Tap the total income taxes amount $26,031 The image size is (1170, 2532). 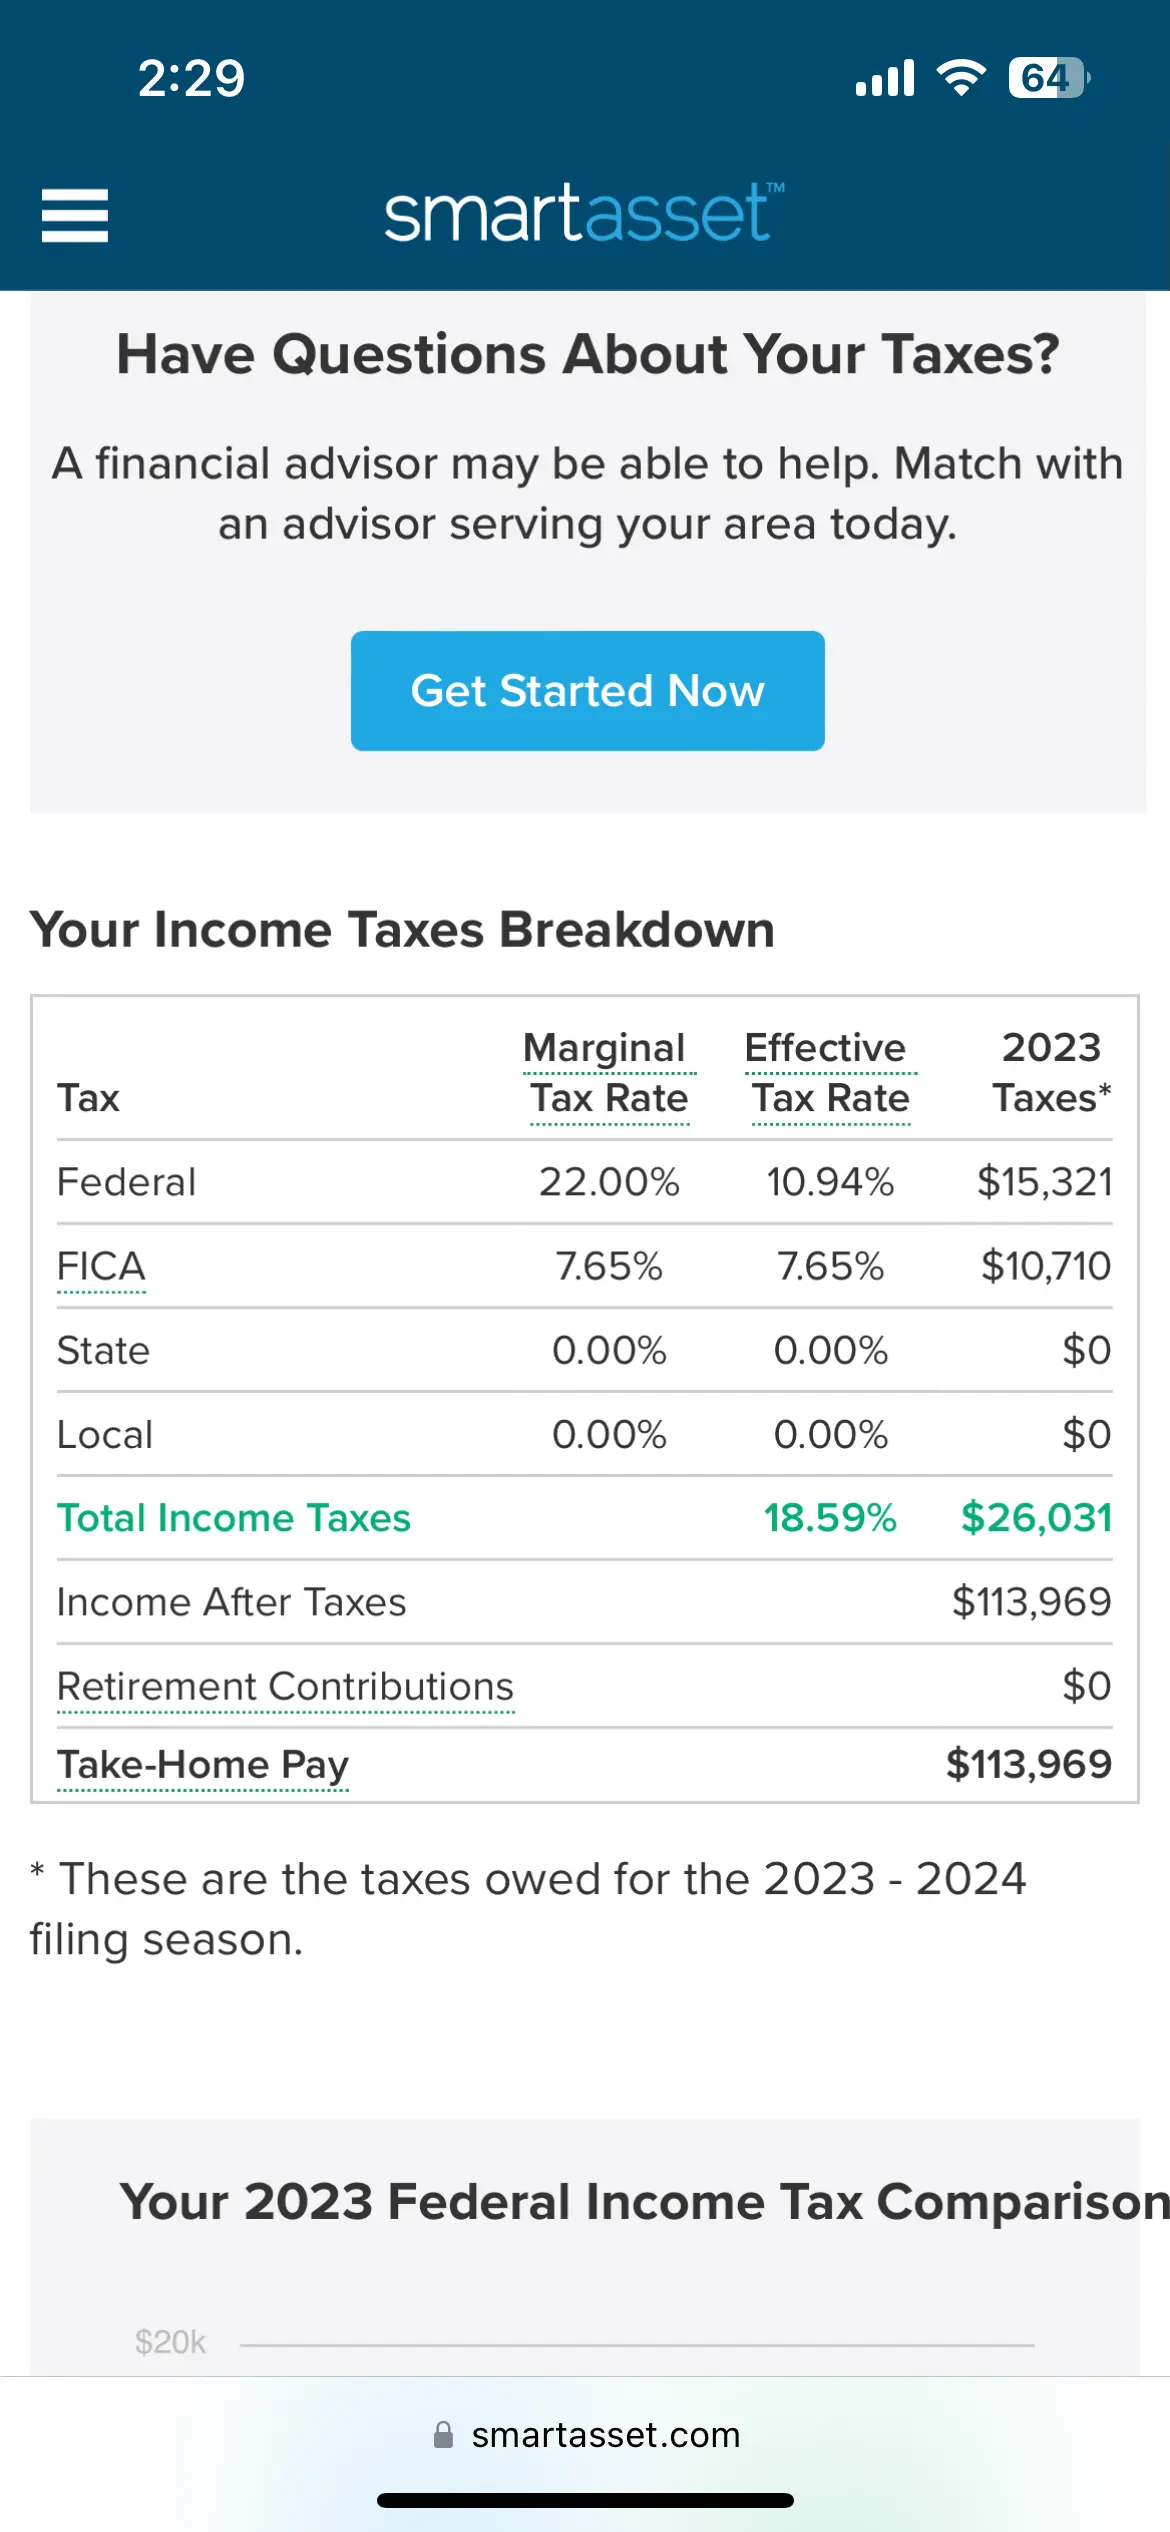[x=1037, y=1518]
